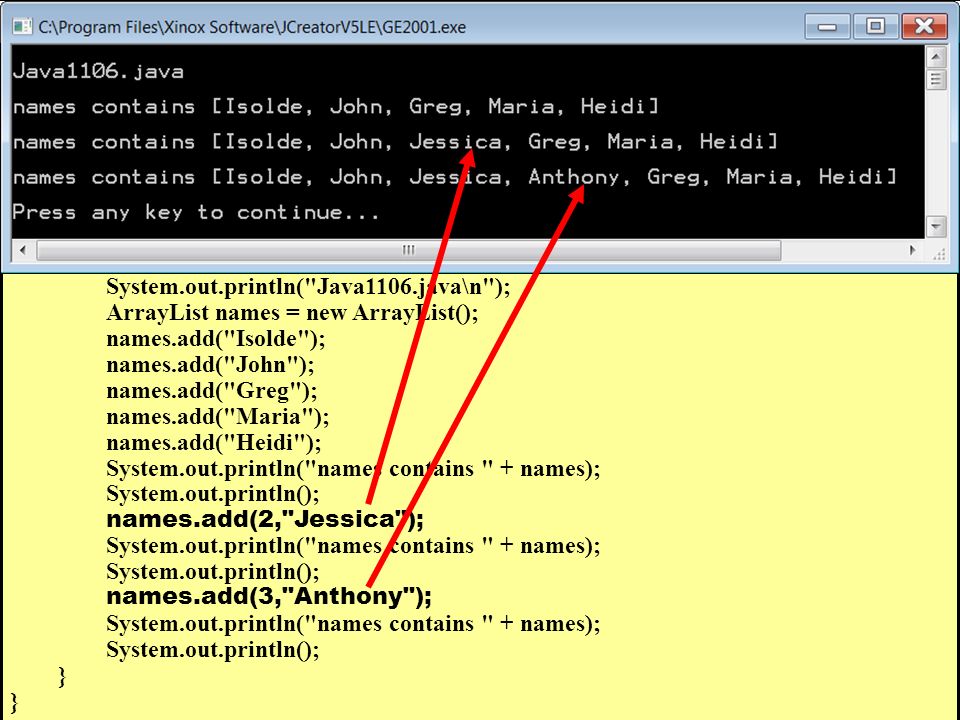Click the code line names.add("Maria");
Screen dimensions: 960x720
(x=217, y=417)
